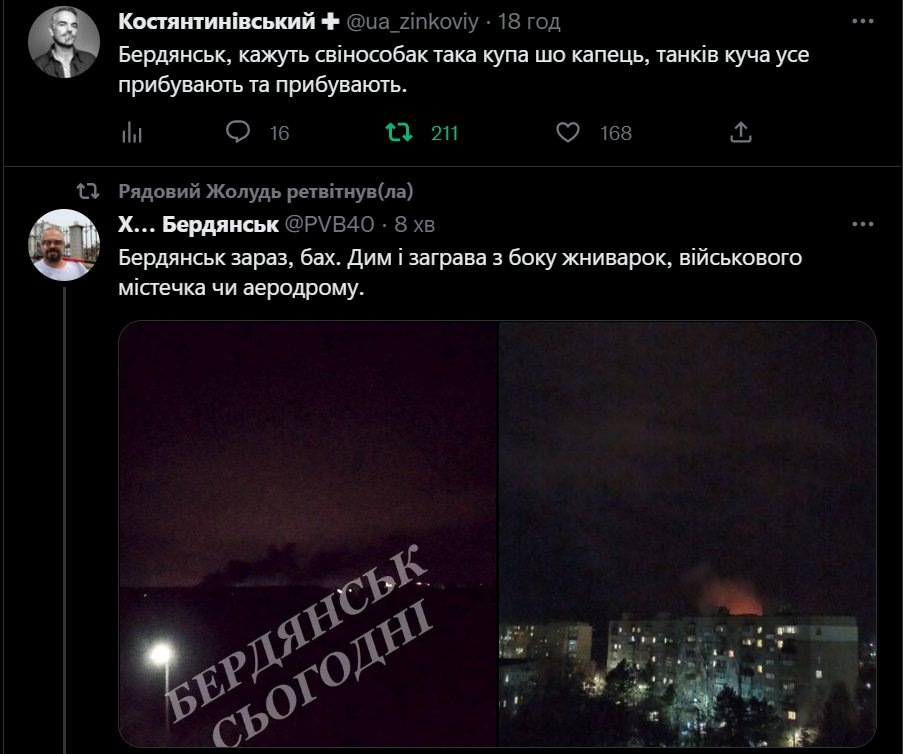Viewport: 903px width, 754px height.
Task: Open the Х… Бердянськ display name
Action: pos(198,224)
